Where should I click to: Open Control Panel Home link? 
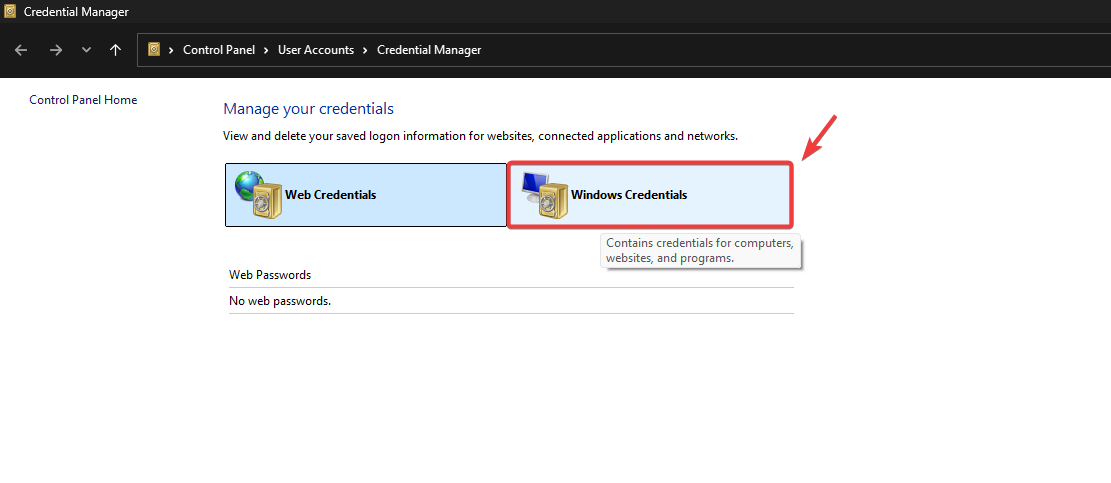click(x=83, y=100)
